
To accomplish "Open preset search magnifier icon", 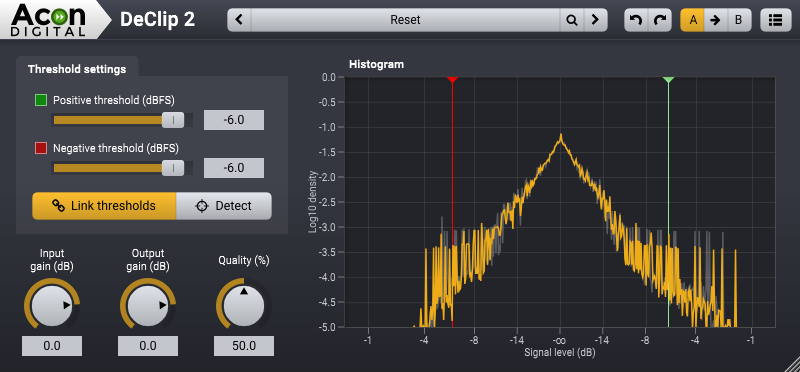I will [572, 20].
